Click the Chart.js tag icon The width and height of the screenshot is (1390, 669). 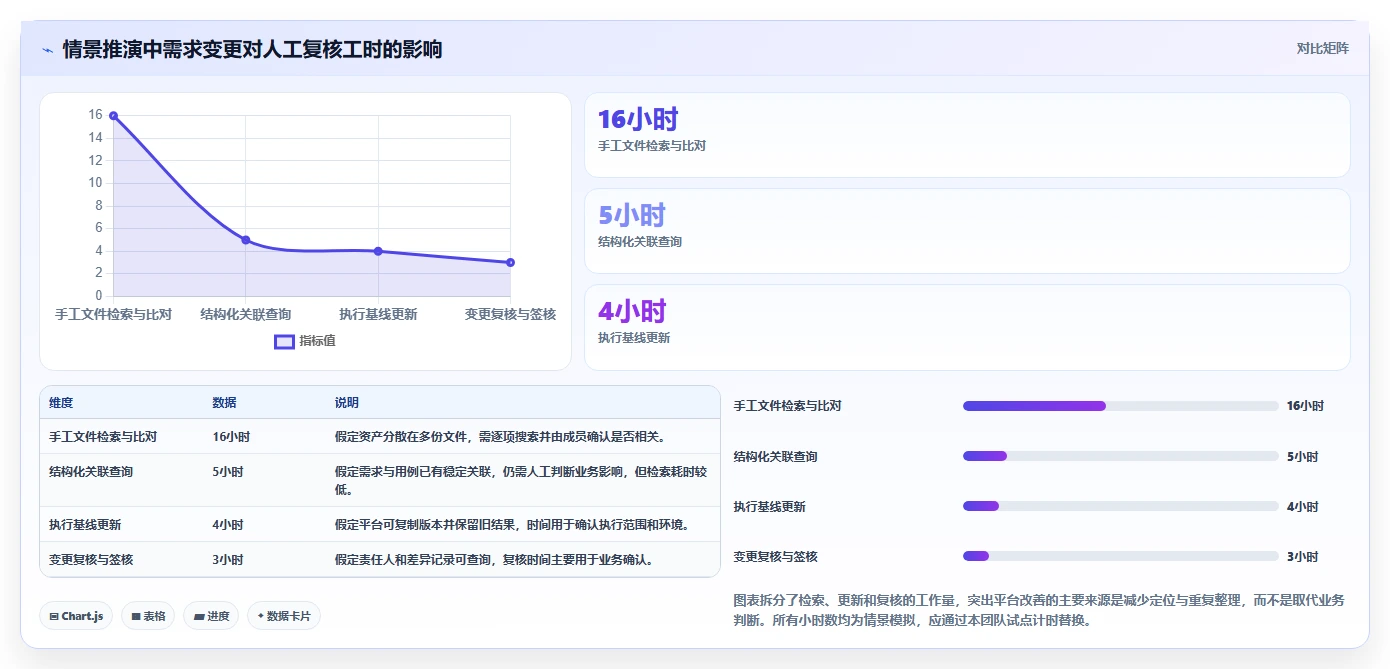tap(54, 617)
